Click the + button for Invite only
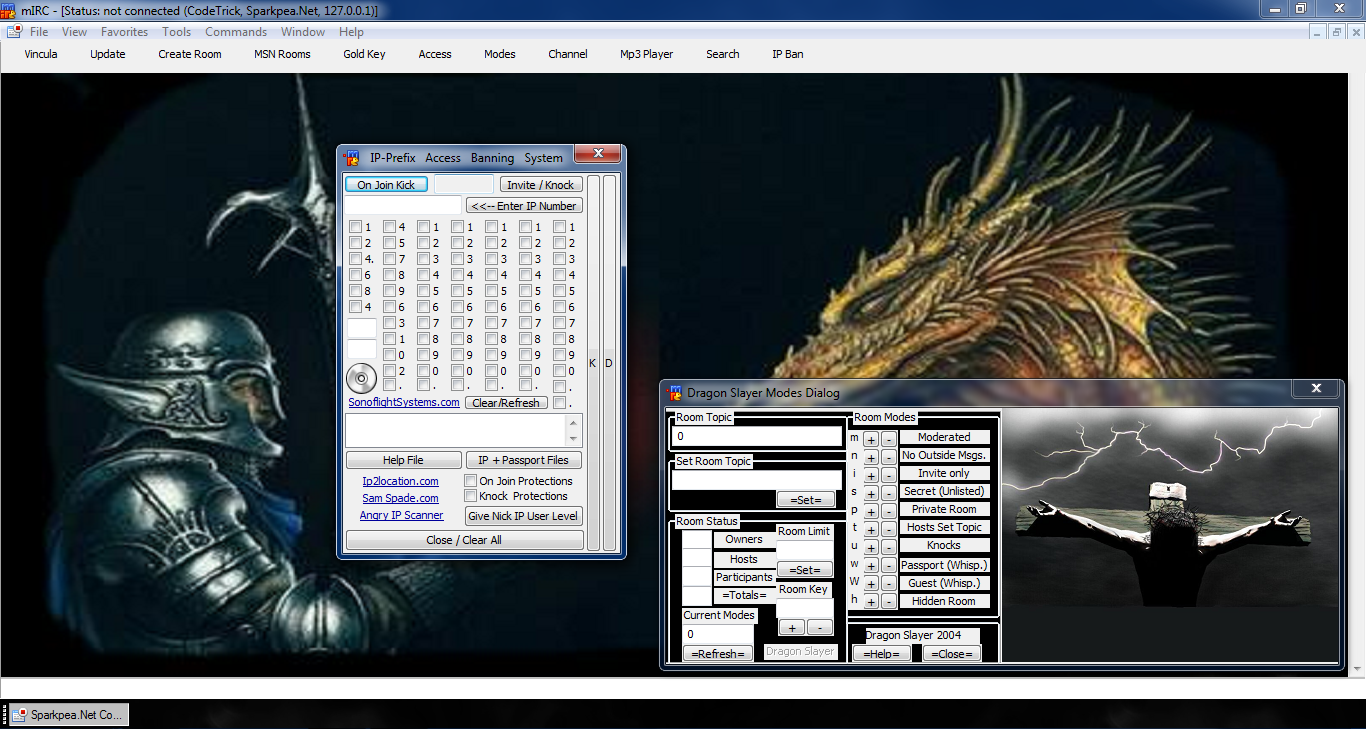This screenshot has width=1366, height=729. coord(871,475)
